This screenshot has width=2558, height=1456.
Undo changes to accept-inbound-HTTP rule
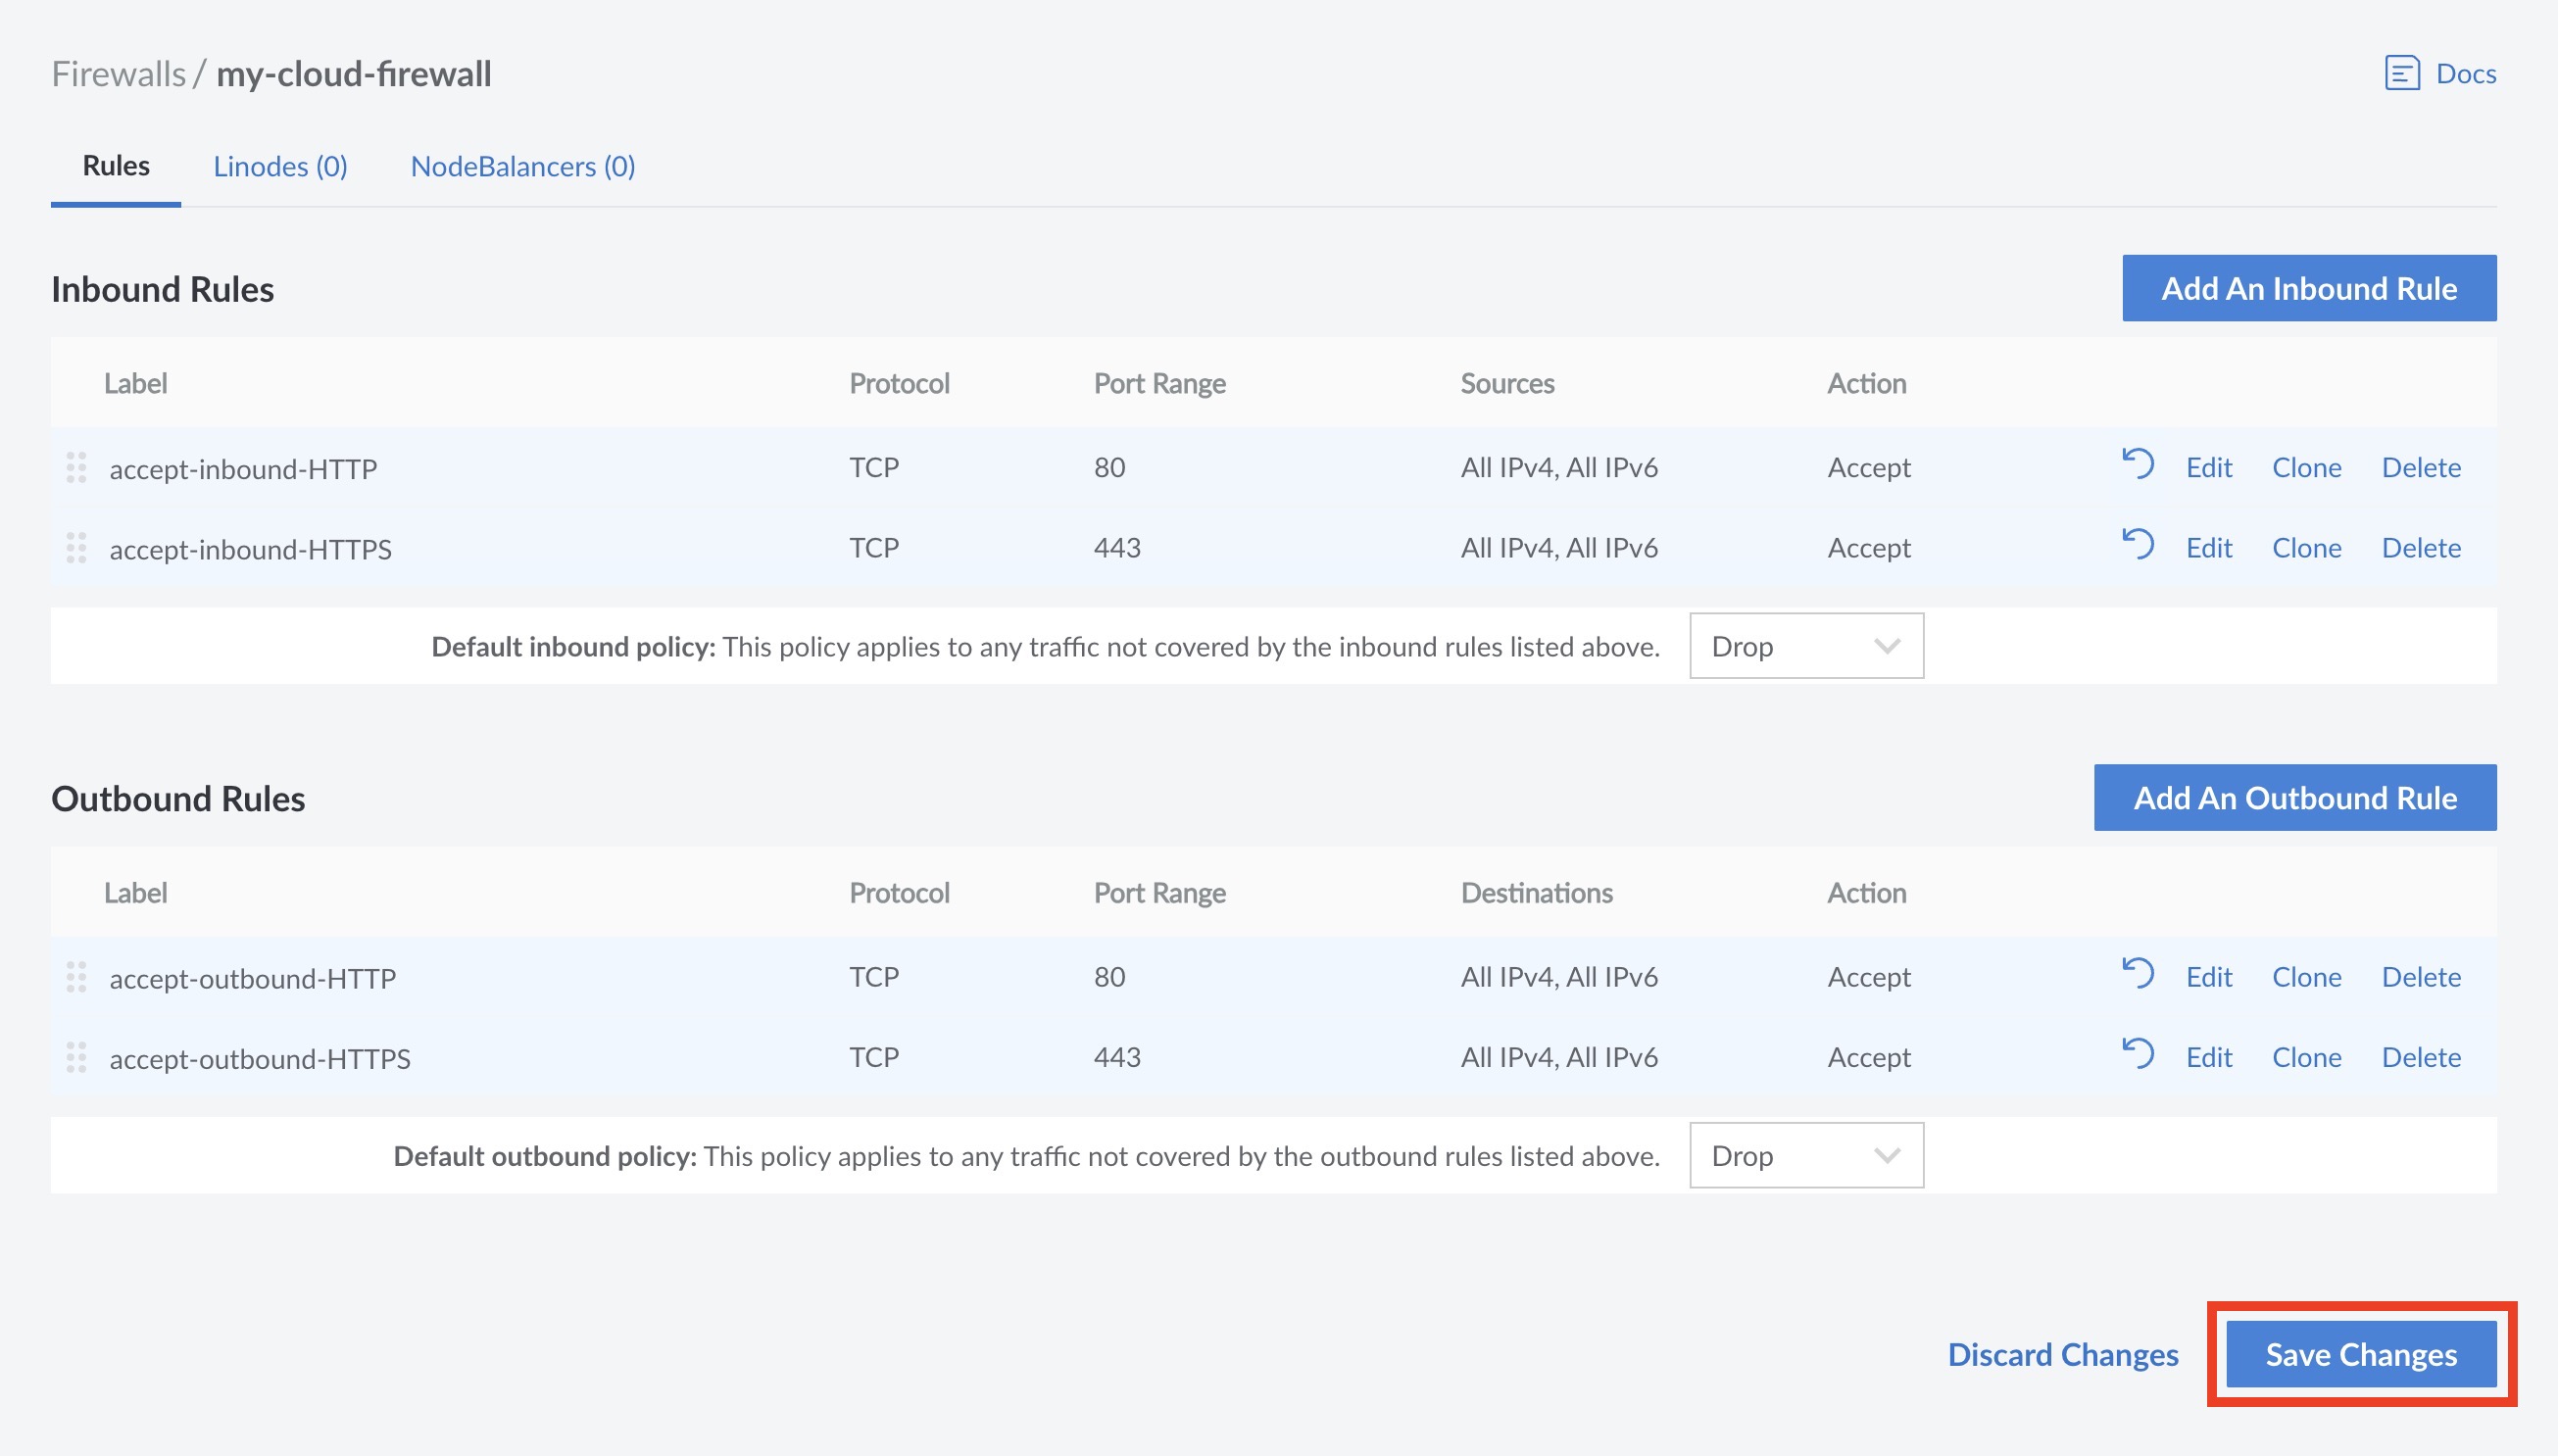[x=2137, y=464]
